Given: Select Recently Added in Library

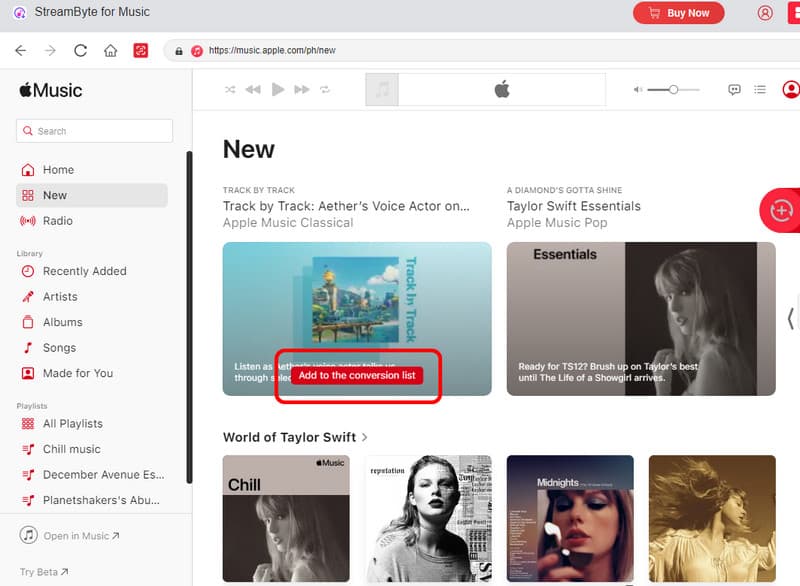Looking at the screenshot, I should click(84, 271).
